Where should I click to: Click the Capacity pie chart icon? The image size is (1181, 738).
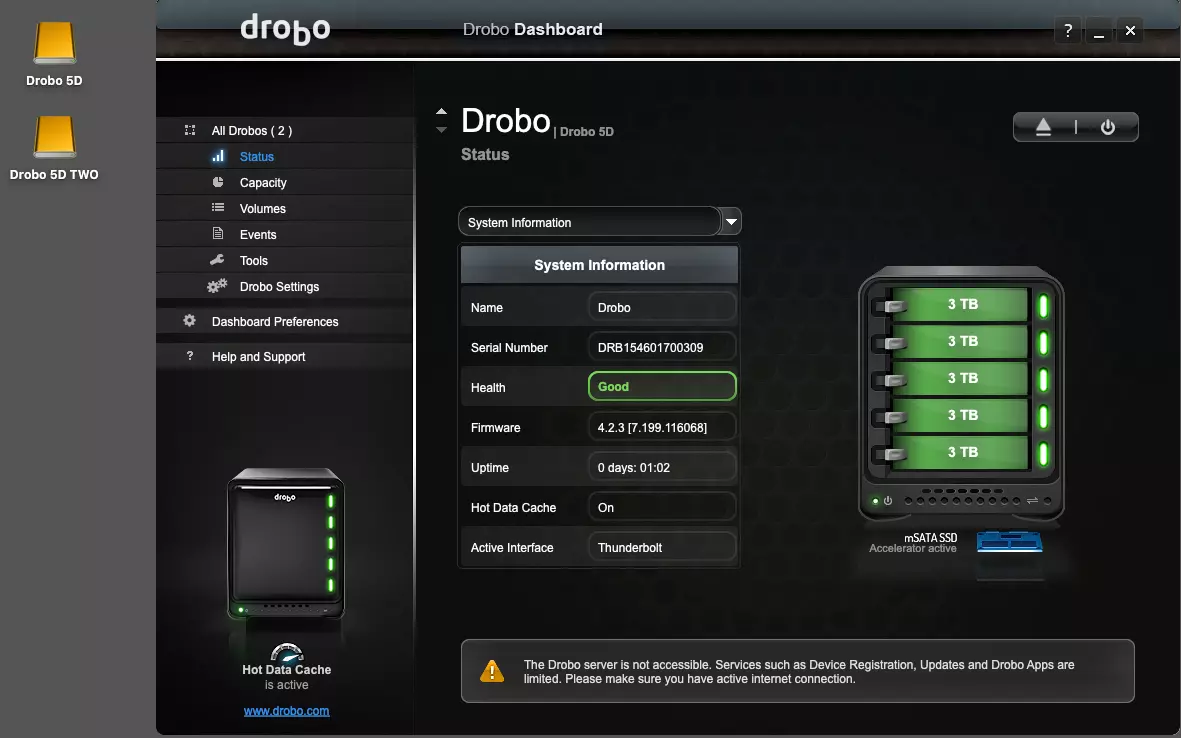point(218,182)
